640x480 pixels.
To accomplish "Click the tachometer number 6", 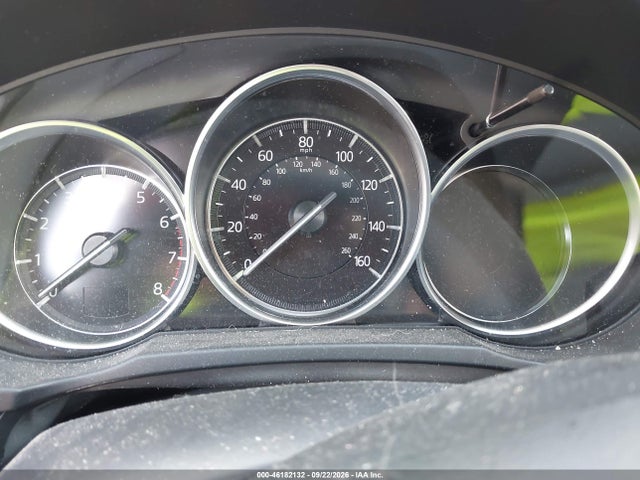I will tap(164, 222).
